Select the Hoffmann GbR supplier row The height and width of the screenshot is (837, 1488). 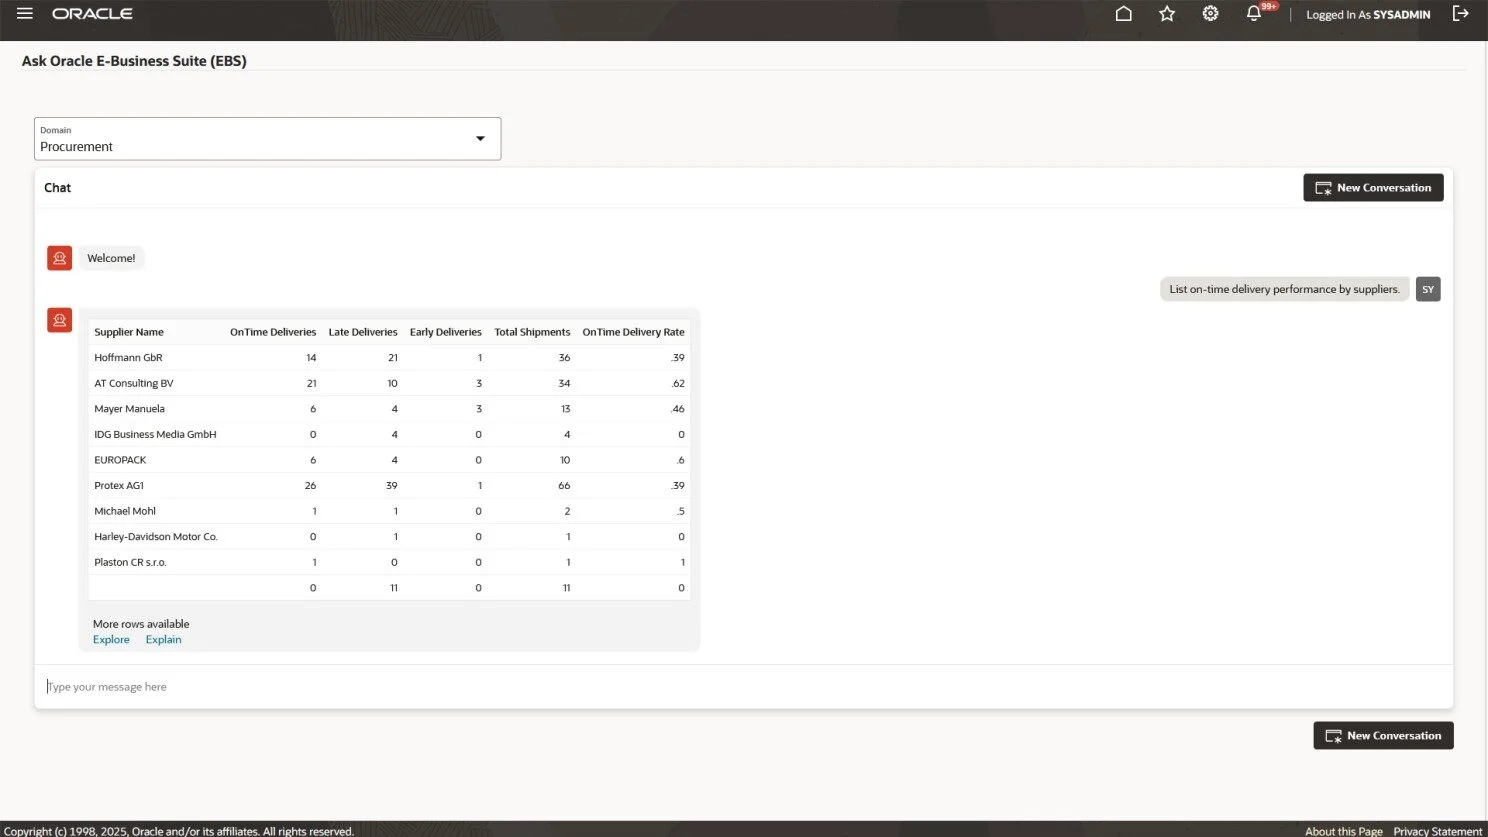coord(389,358)
